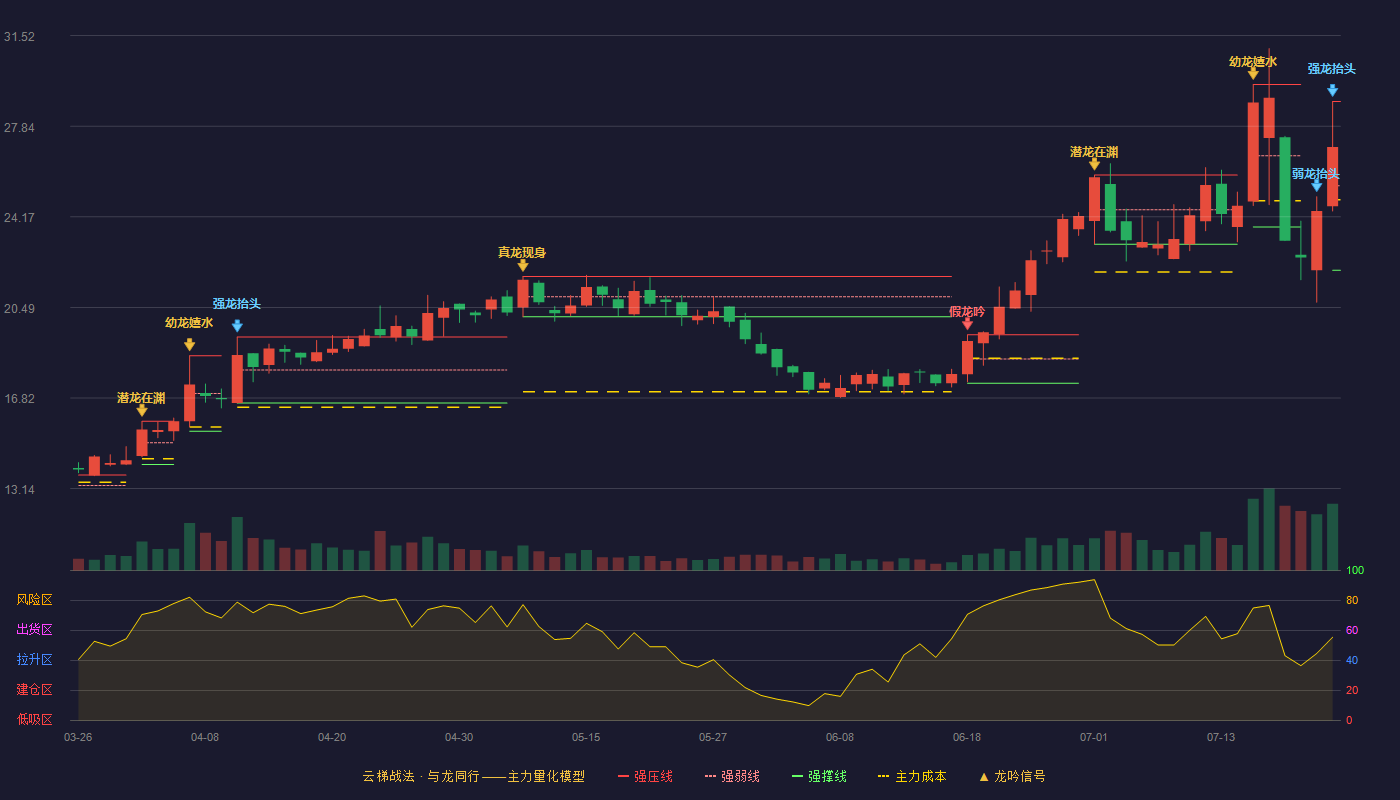Select the 建仓区 zone label

click(x=35, y=690)
